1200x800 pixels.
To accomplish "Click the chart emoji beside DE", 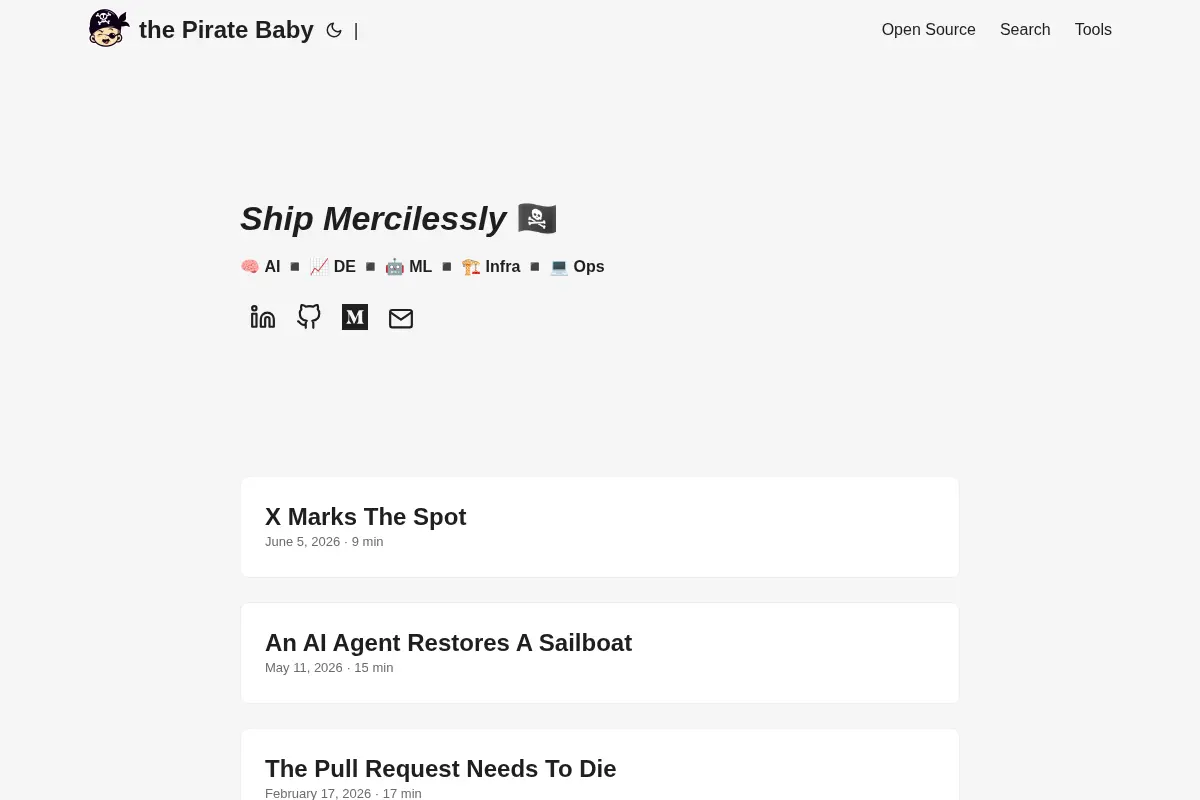I will click(x=319, y=267).
